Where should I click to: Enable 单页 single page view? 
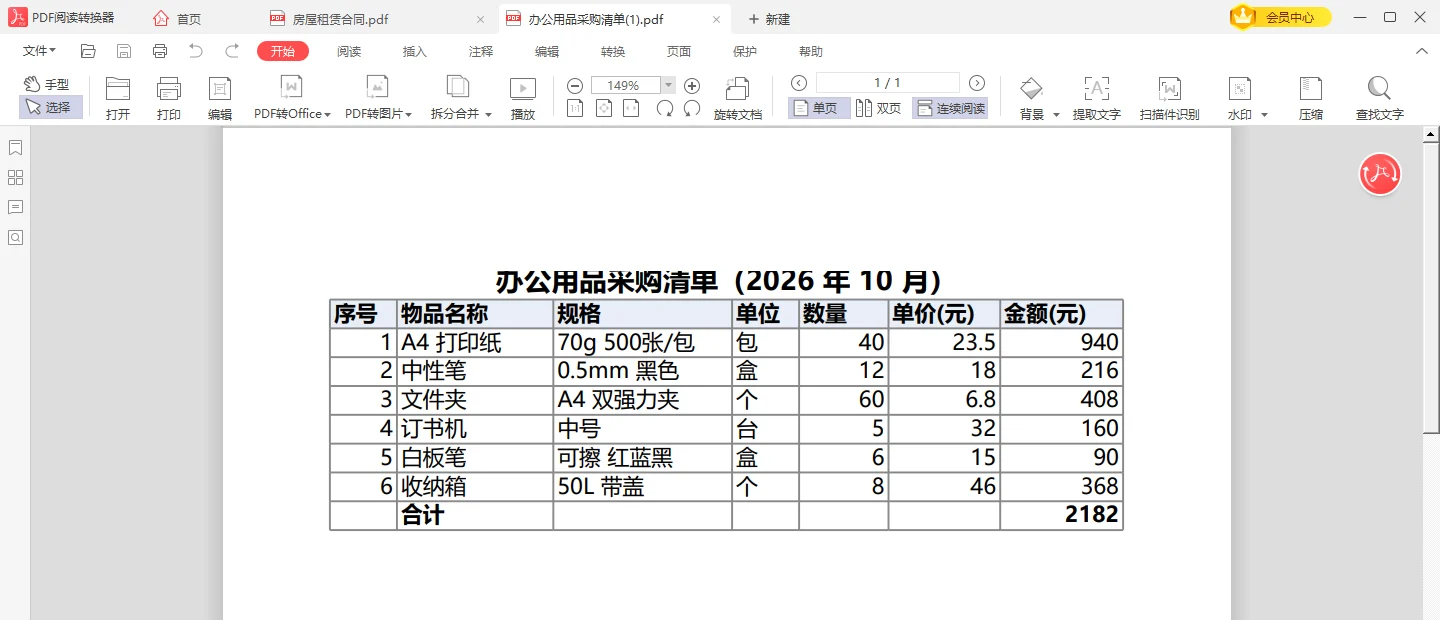click(819, 108)
